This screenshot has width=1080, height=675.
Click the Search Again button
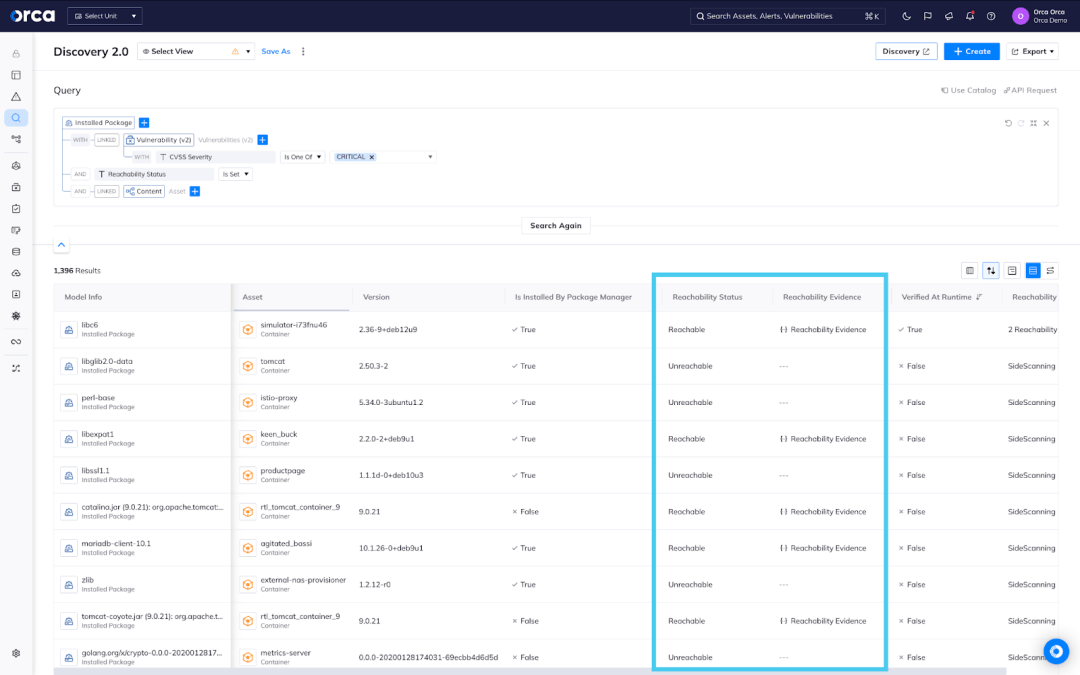(x=555, y=225)
